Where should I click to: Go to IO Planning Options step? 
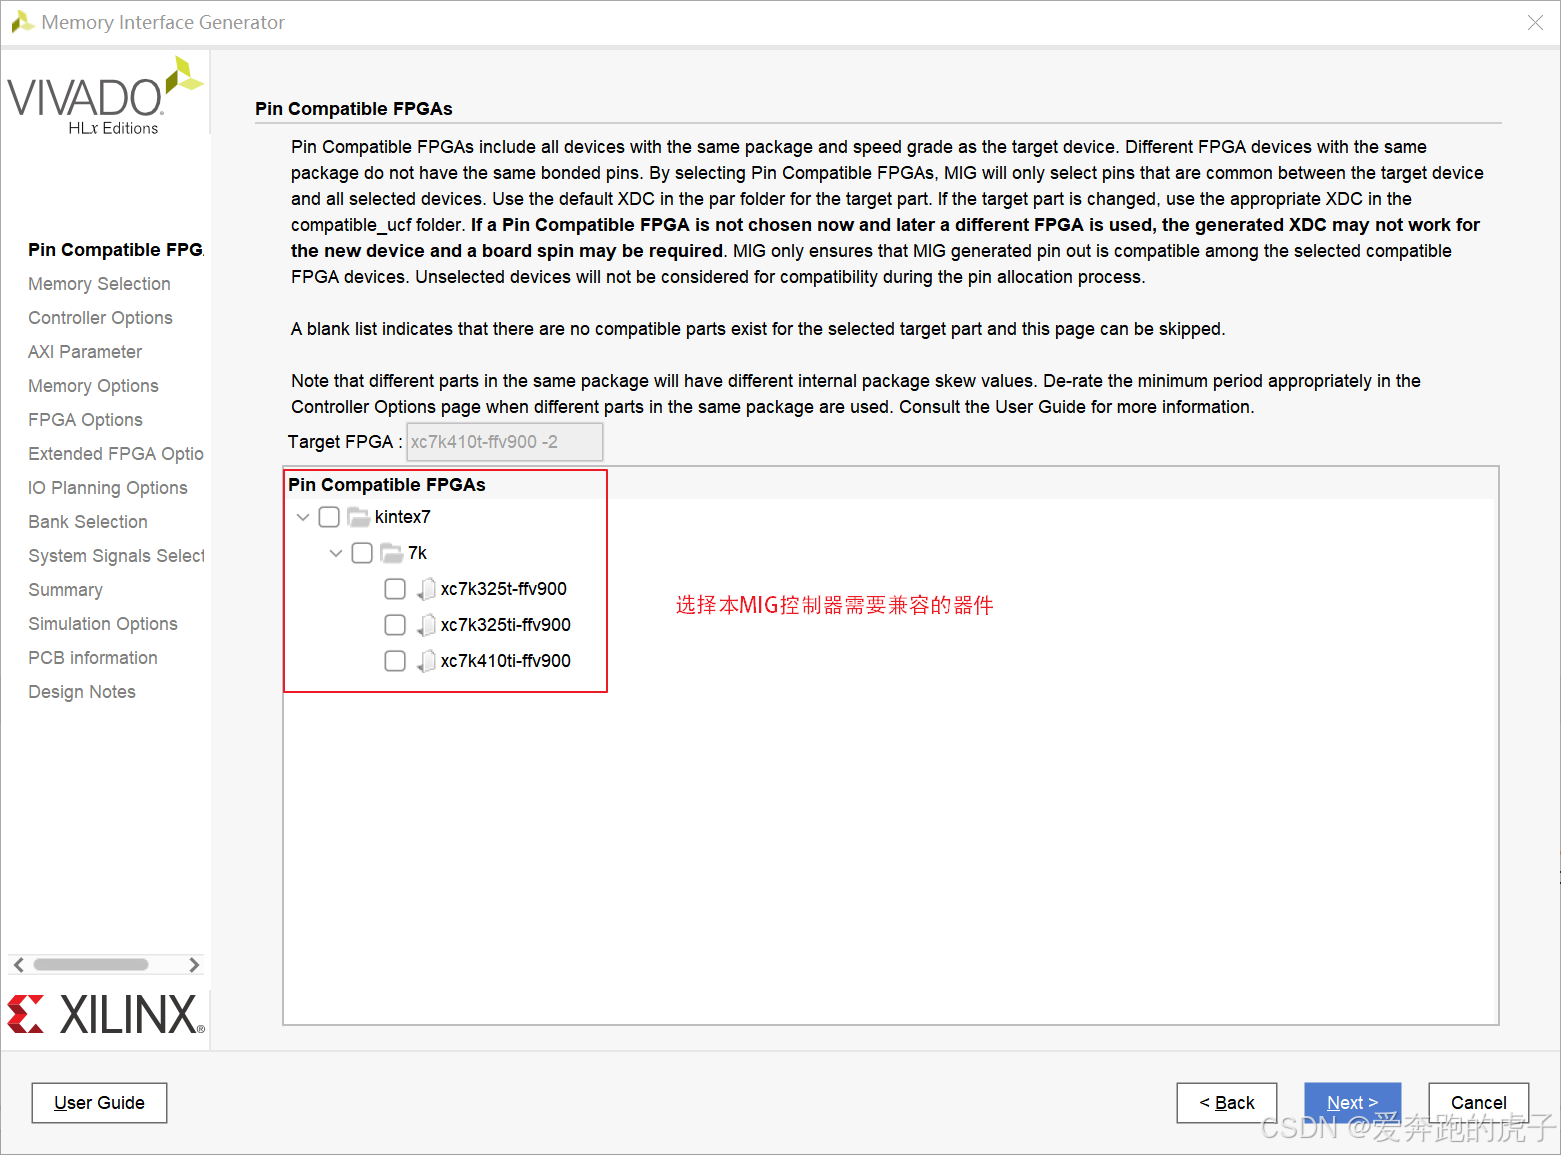click(x=108, y=488)
